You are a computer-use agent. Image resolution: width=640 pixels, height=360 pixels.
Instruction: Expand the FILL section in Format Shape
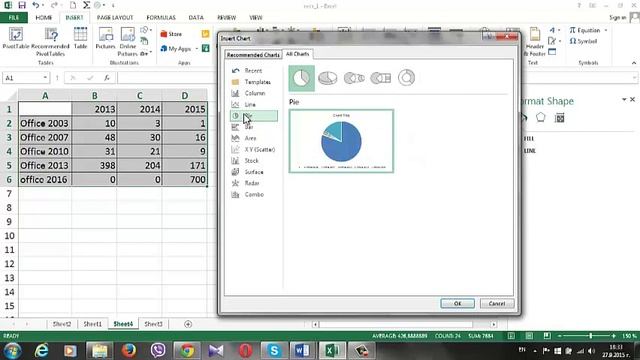(529, 138)
